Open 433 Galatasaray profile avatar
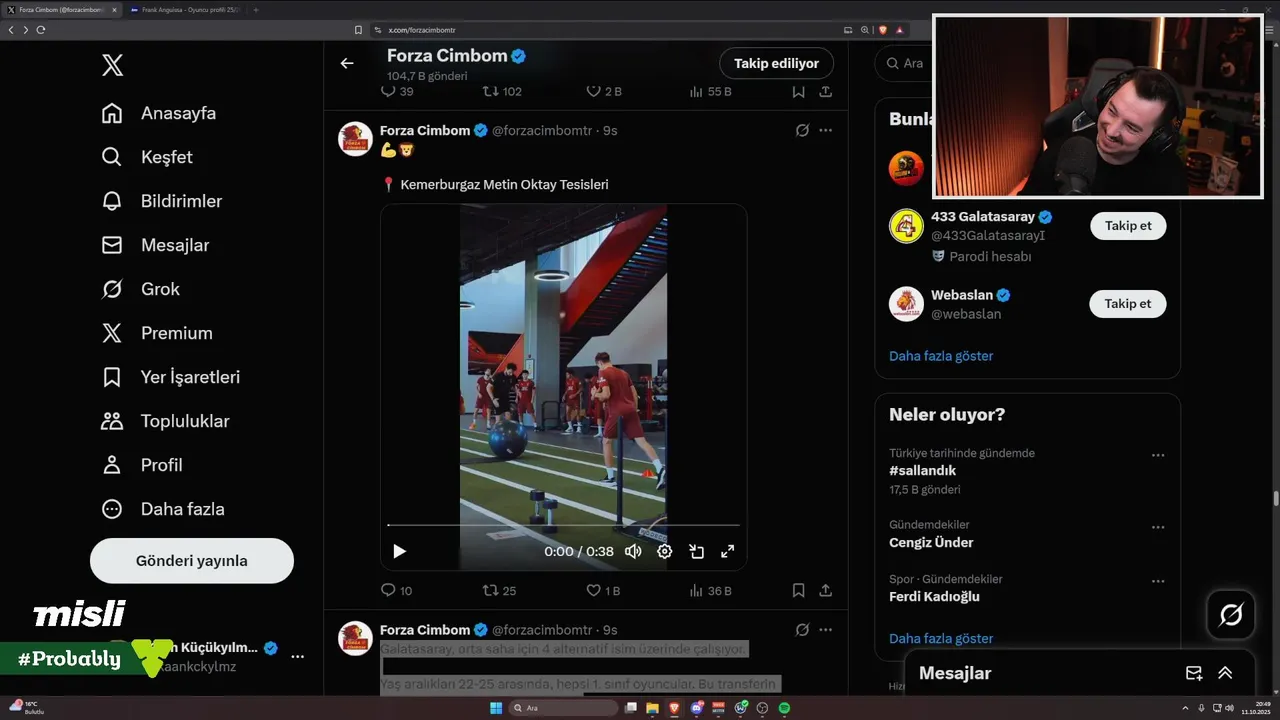The image size is (1280, 720). coord(906,226)
